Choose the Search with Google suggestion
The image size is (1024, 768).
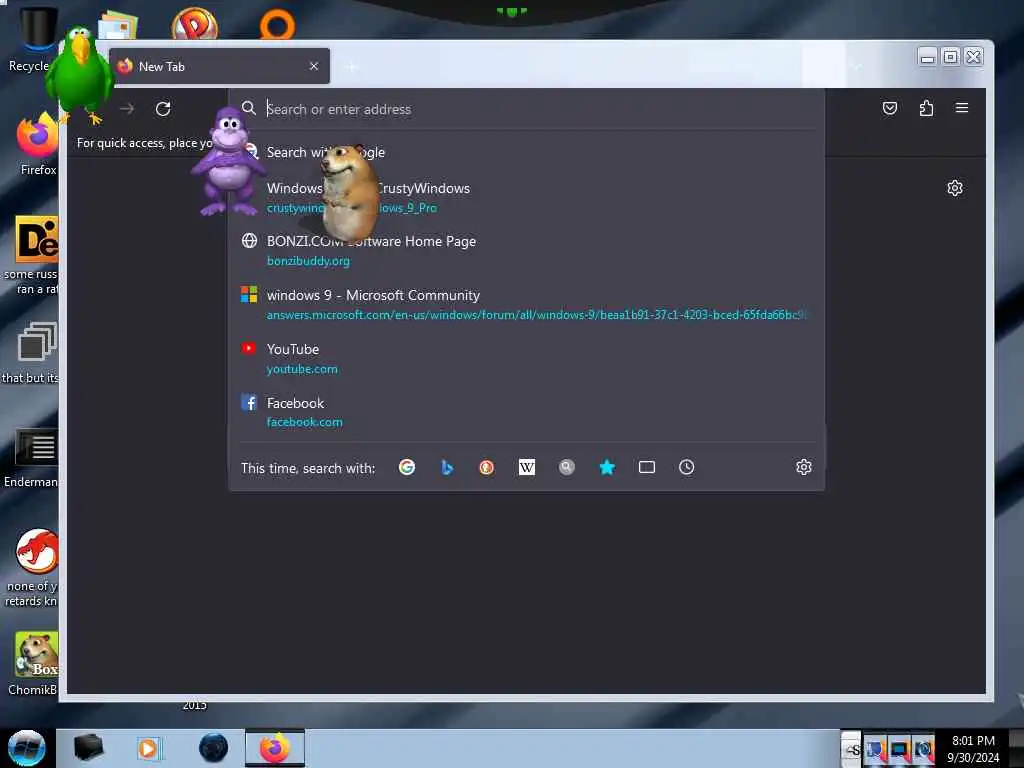pyautogui.click(x=526, y=152)
